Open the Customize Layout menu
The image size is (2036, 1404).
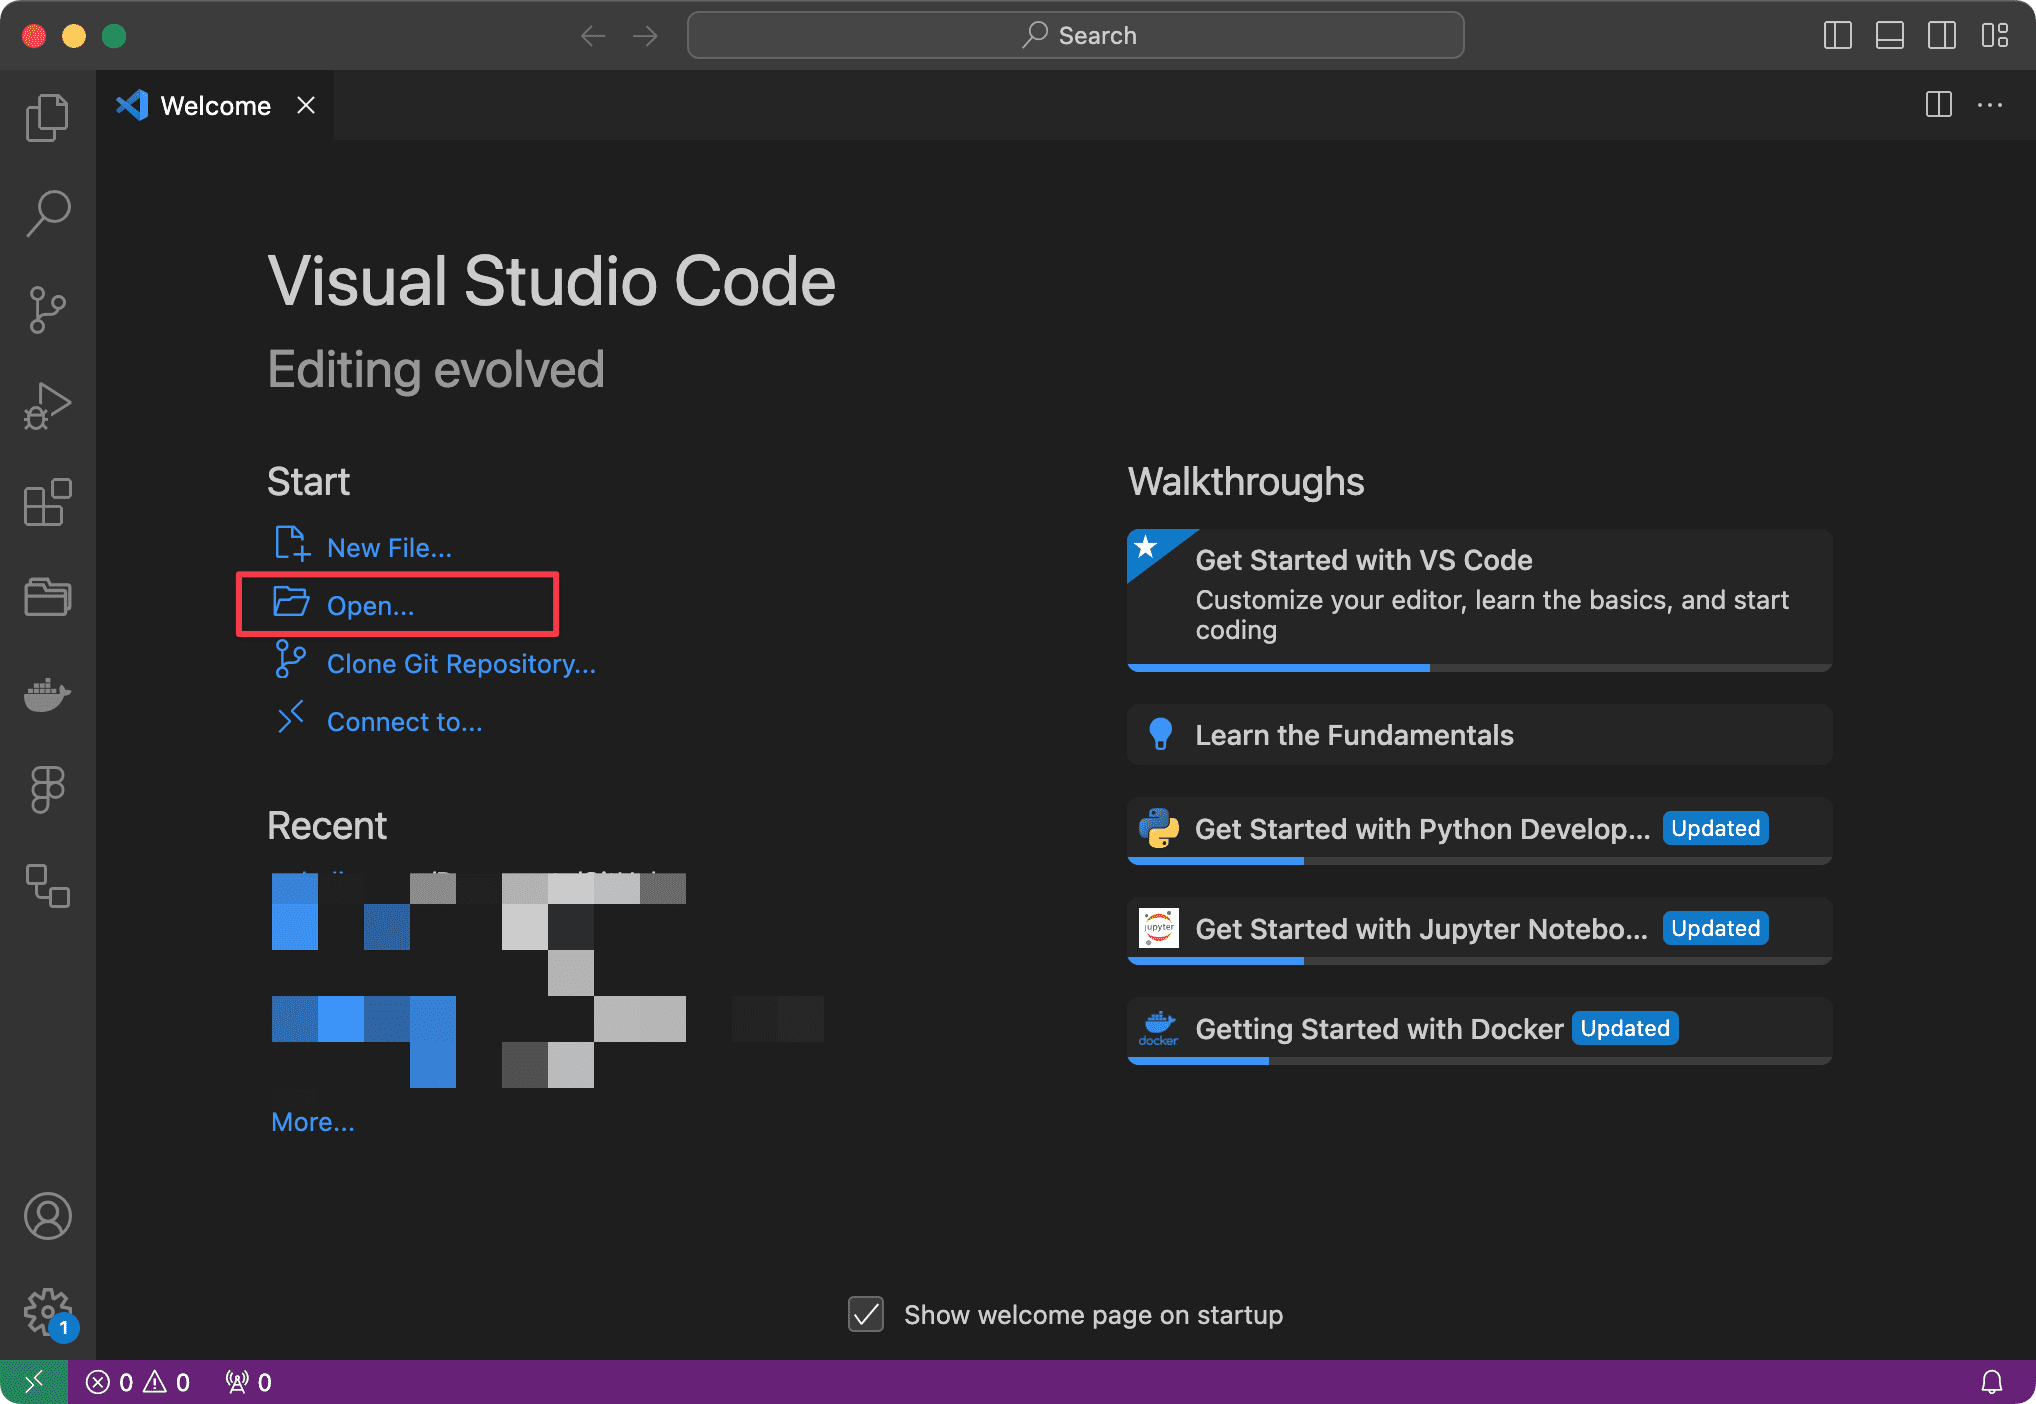coord(1994,36)
